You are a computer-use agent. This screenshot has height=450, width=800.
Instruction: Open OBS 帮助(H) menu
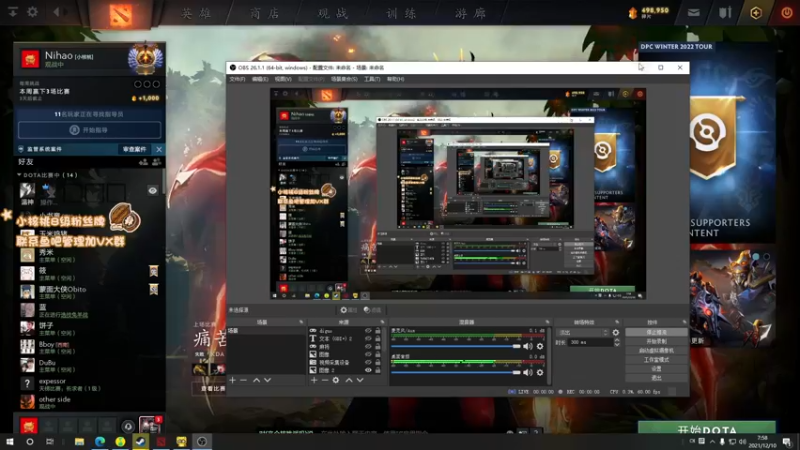[395, 79]
